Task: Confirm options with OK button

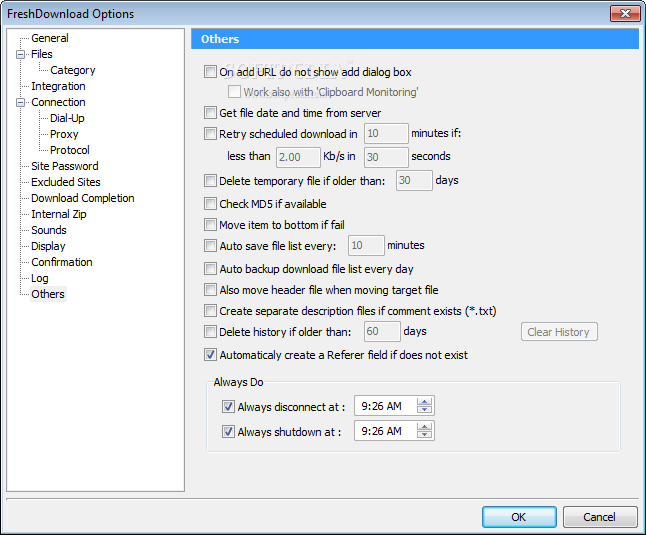Action: coord(519,517)
